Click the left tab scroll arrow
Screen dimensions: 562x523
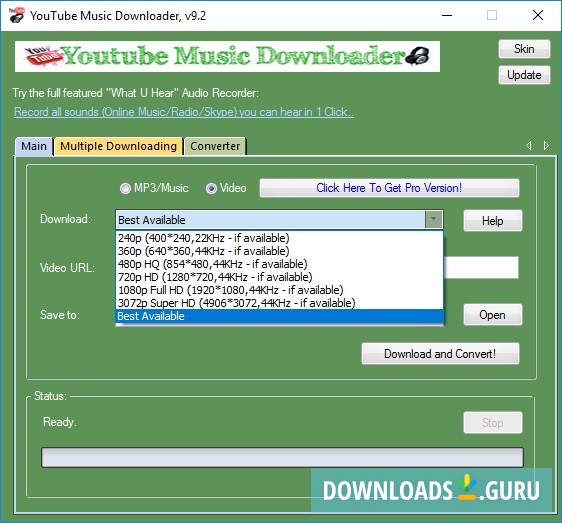point(529,146)
